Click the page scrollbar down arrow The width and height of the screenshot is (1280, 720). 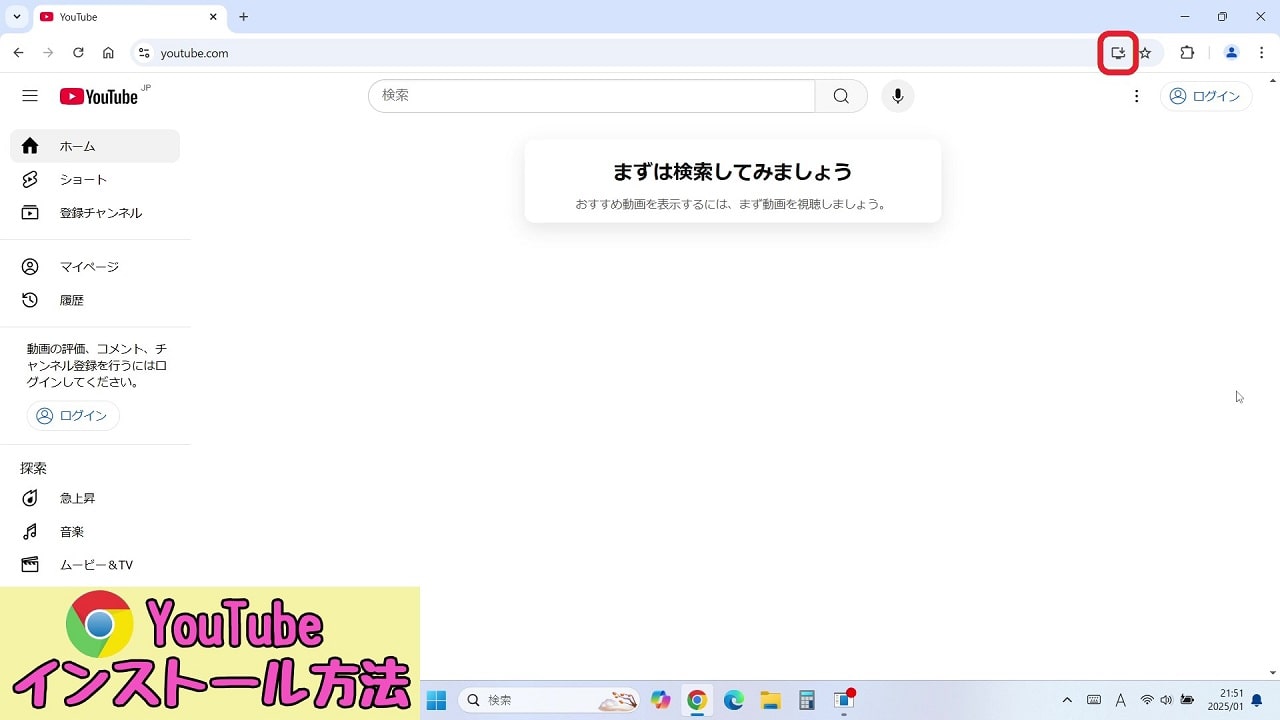1272,673
